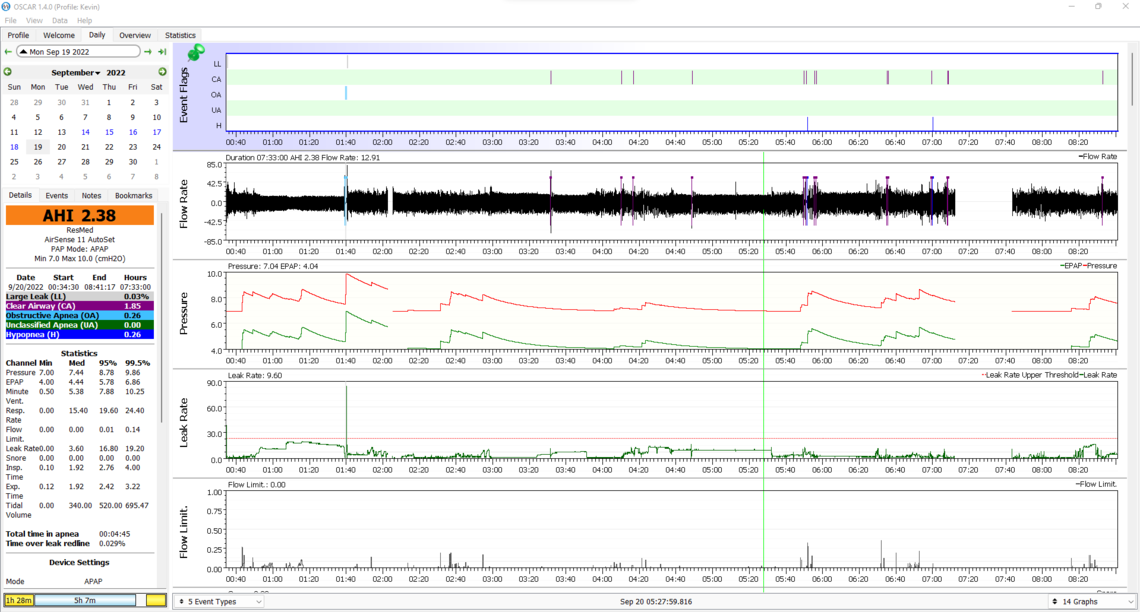Open the September month dropdown
Screen dimensions: 1140x612
coord(76,73)
